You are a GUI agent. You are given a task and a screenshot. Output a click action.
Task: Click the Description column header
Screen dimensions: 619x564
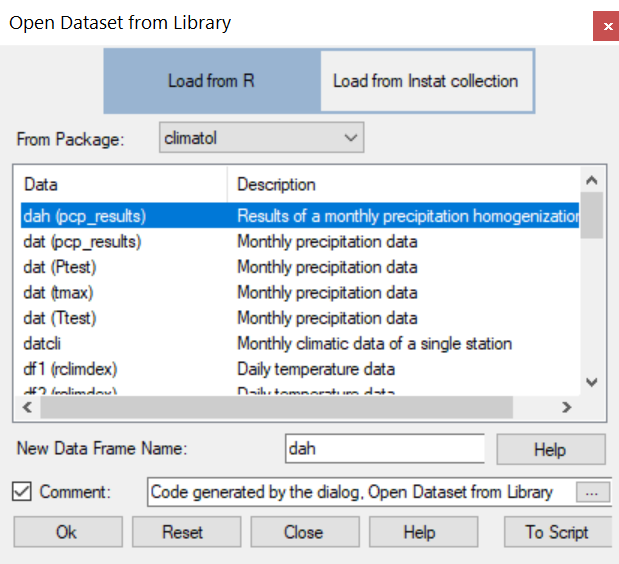[x=403, y=185]
